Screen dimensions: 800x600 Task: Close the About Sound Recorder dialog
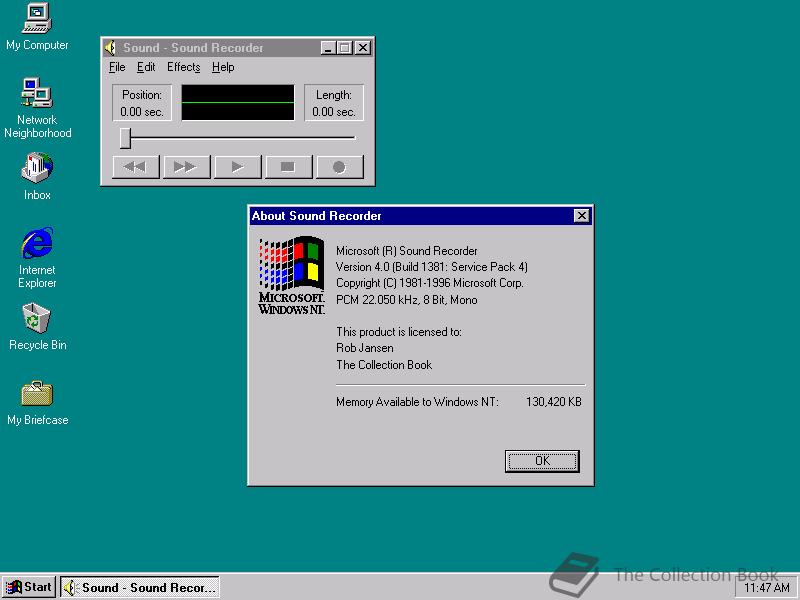click(581, 216)
